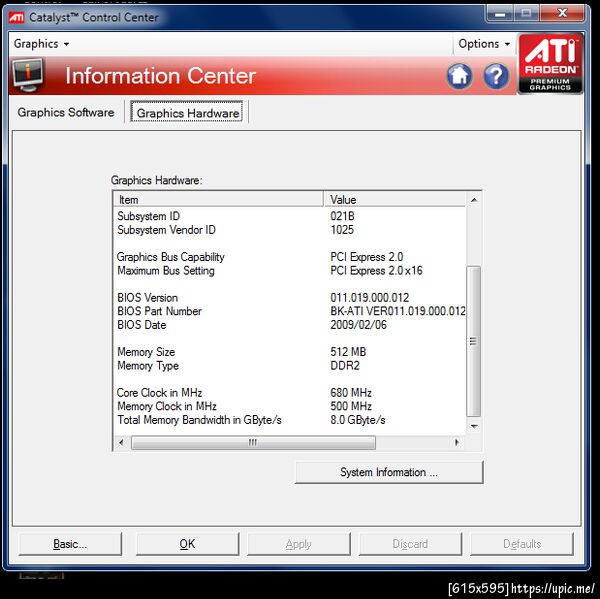This screenshot has width=600, height=599.
Task: Select the BIOS Part Number row
Action: 290,311
